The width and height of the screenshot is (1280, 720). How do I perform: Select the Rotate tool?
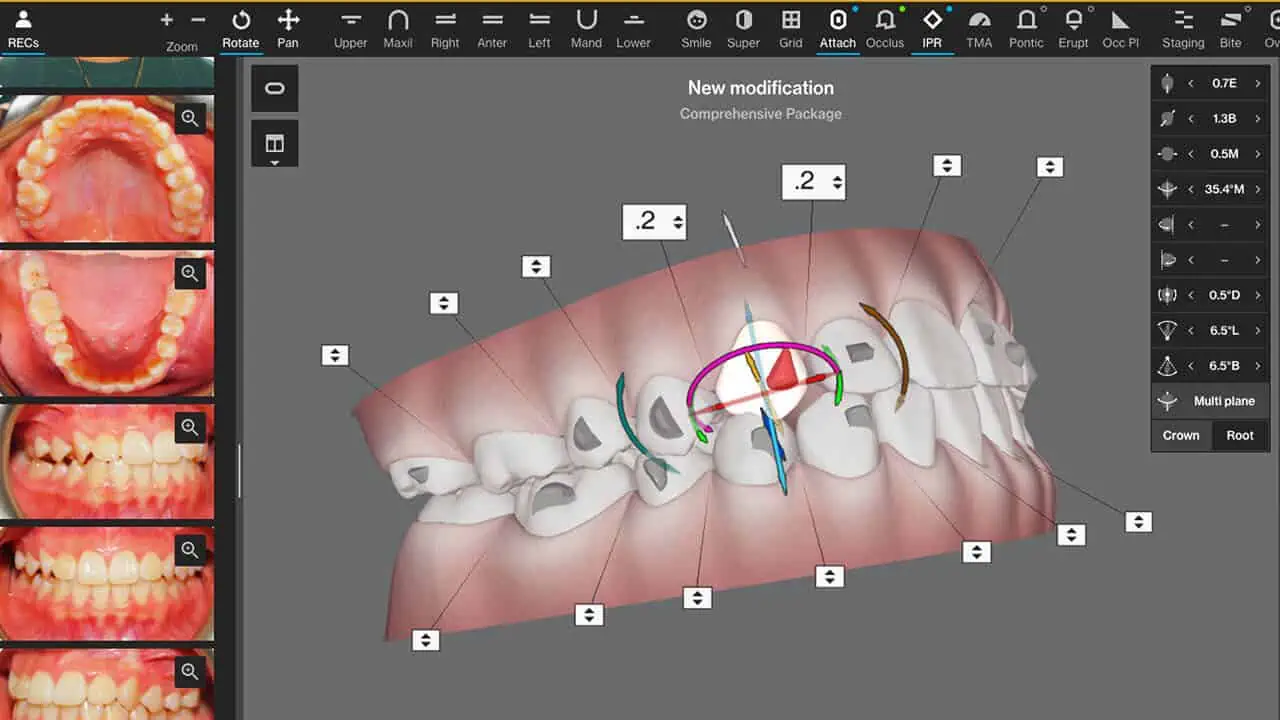[240, 25]
